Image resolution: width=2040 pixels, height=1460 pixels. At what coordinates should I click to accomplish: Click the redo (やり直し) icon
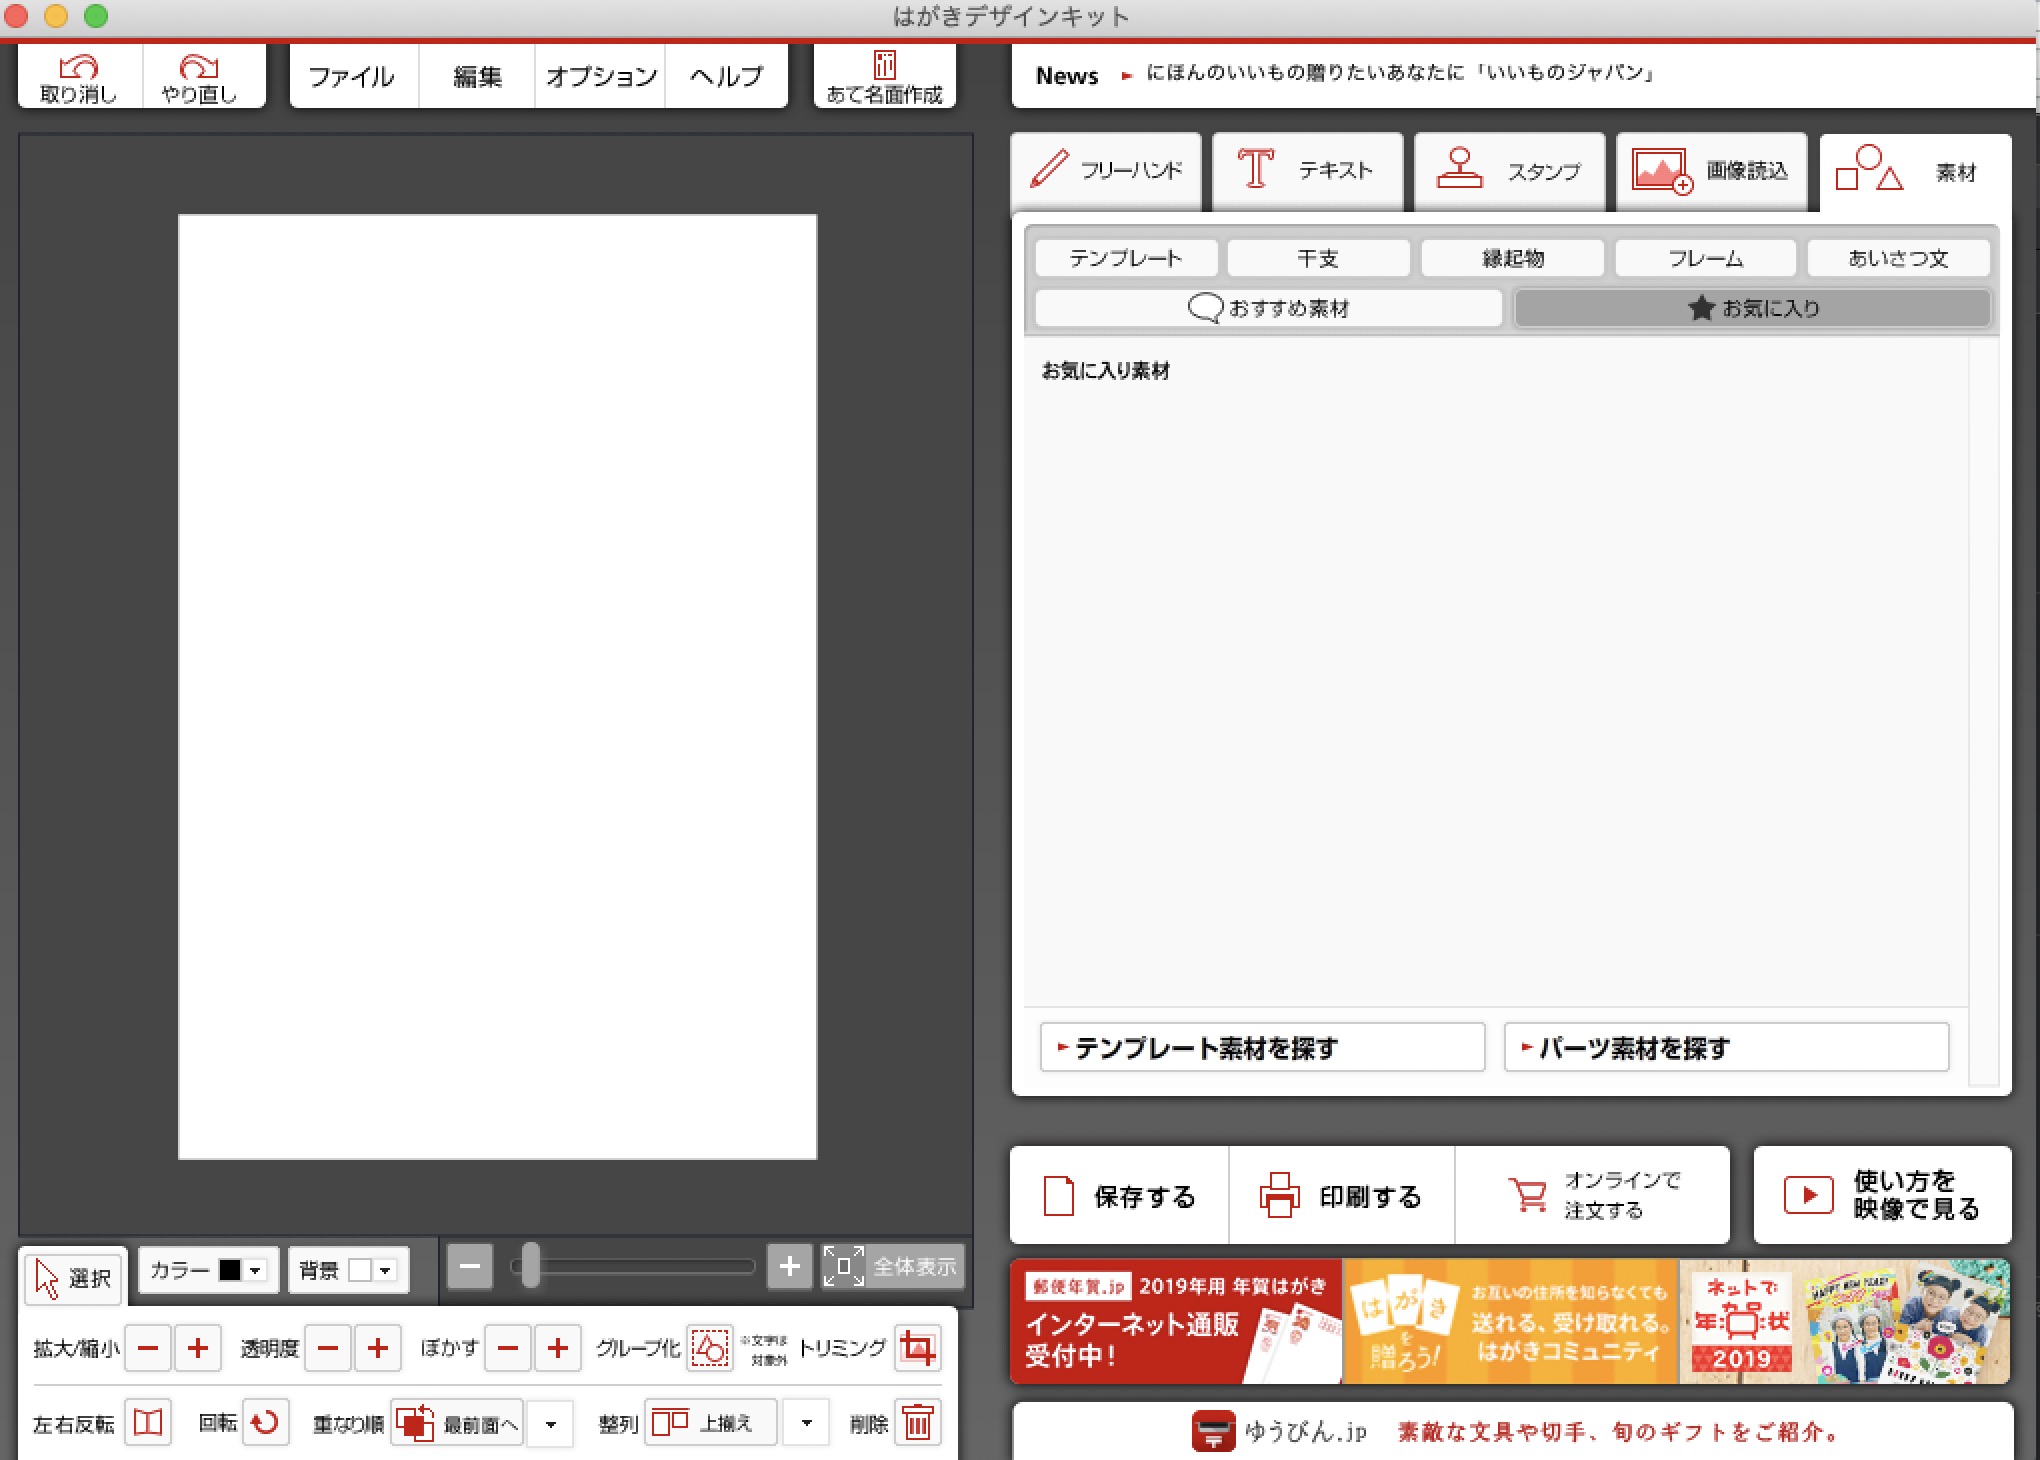[x=198, y=67]
